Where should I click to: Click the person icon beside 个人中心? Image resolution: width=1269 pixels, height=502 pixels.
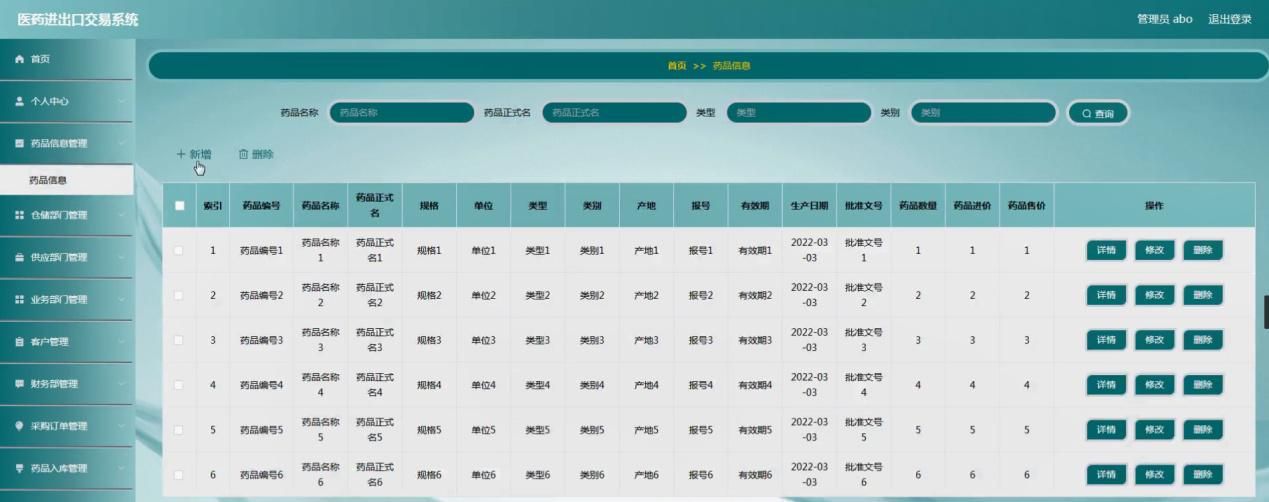pos(19,102)
